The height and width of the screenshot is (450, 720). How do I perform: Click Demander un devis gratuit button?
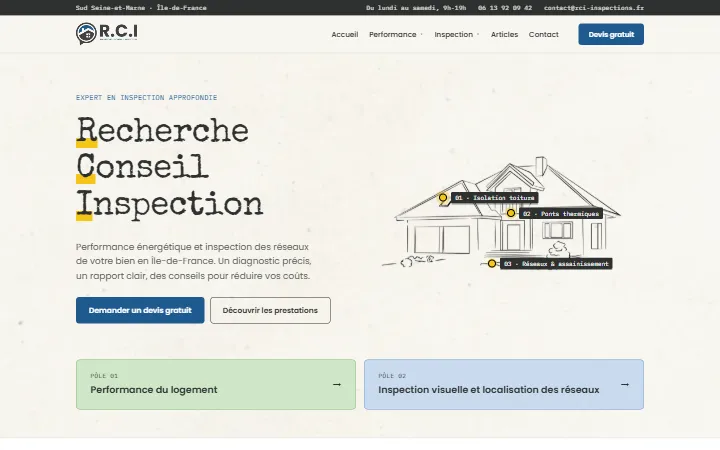[140, 310]
